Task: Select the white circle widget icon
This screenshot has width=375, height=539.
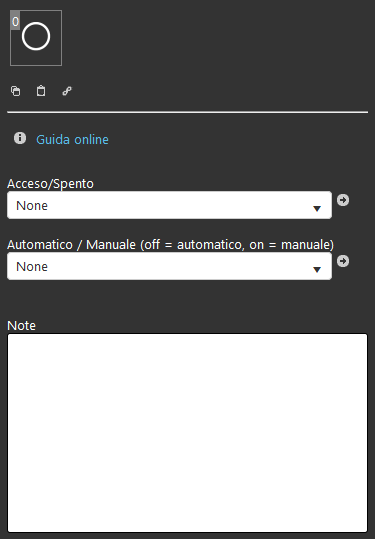Action: click(36, 36)
